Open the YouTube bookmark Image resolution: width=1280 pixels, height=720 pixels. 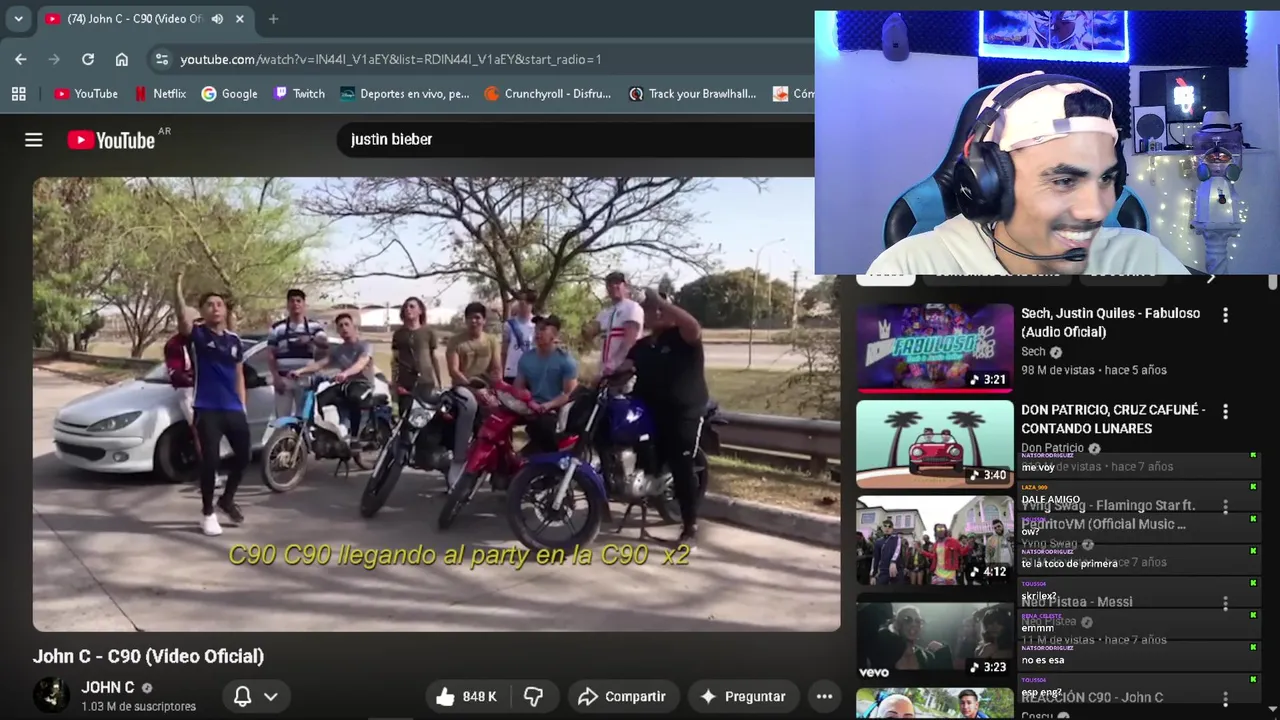[x=86, y=93]
